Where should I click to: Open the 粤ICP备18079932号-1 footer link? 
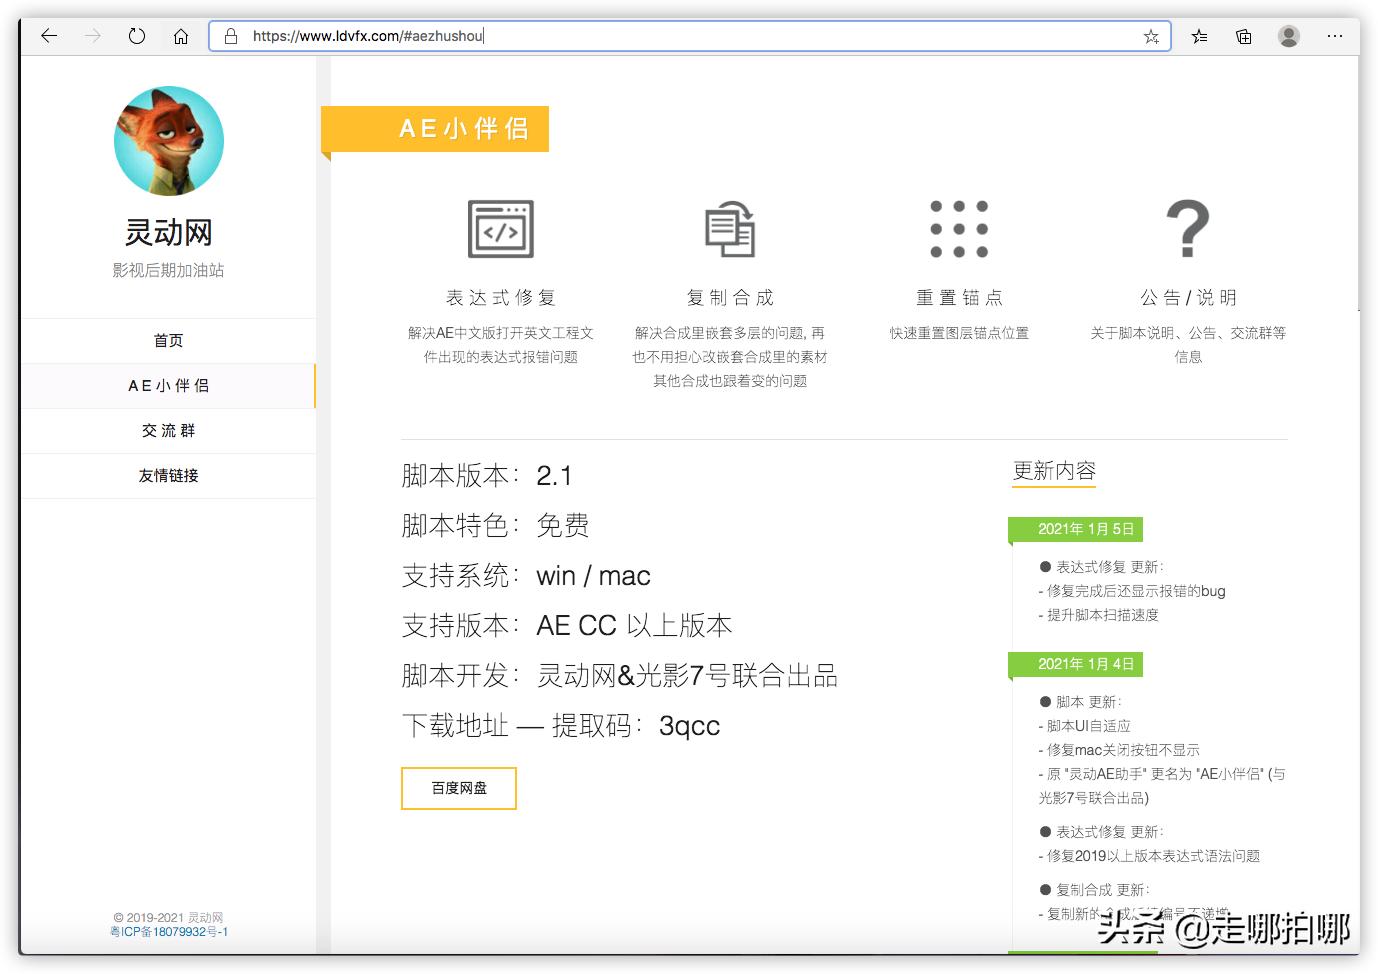tap(169, 931)
